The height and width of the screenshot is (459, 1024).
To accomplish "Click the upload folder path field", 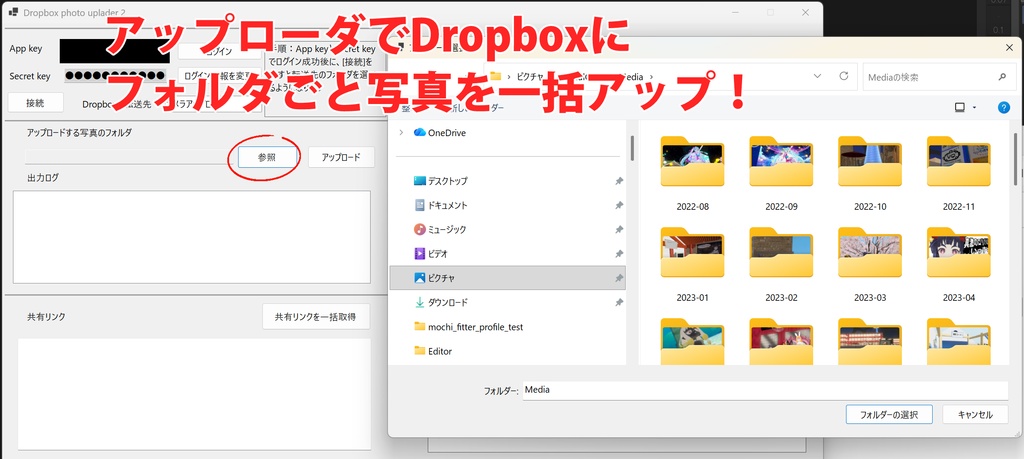I will coord(129,157).
